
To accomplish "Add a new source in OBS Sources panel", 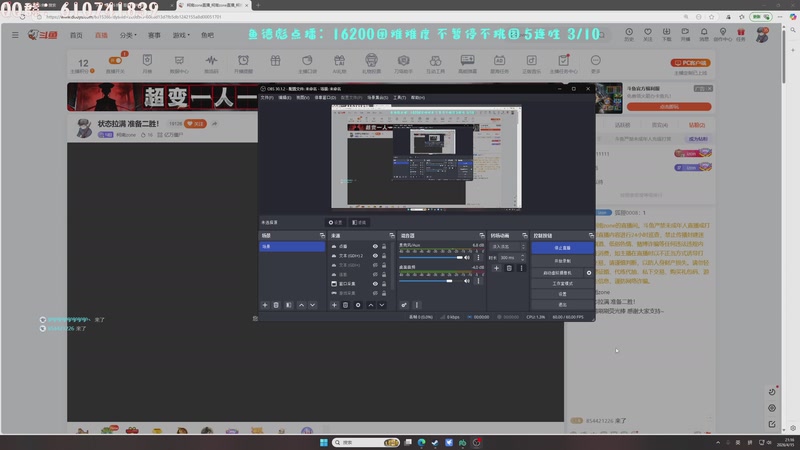I will click(334, 305).
